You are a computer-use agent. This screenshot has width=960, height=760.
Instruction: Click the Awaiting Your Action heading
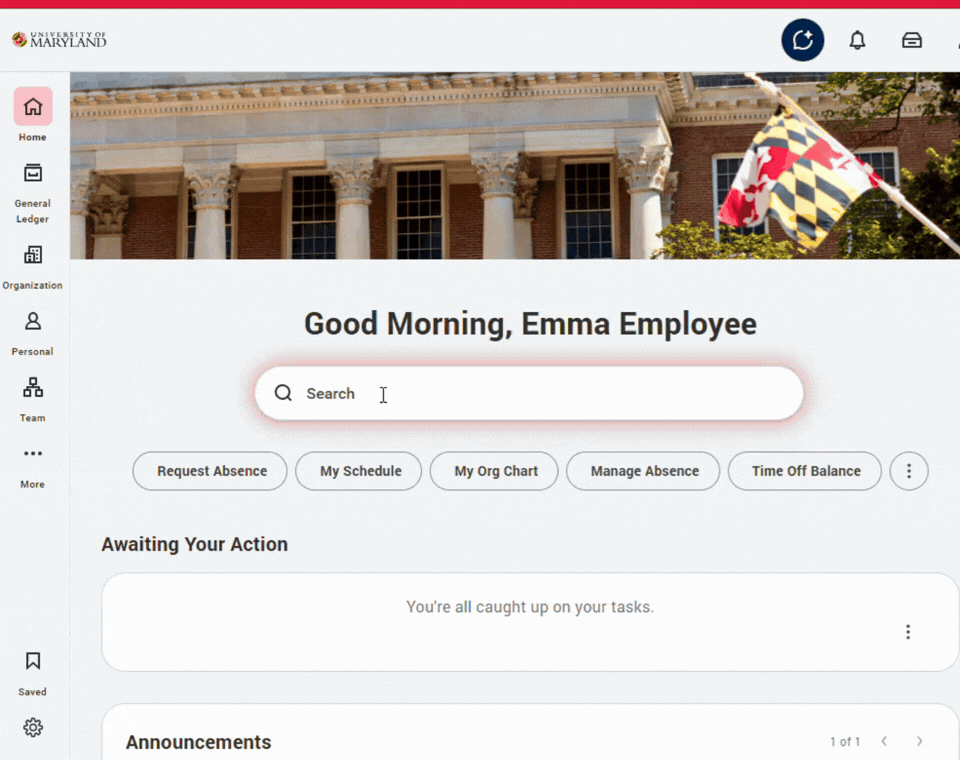[194, 544]
